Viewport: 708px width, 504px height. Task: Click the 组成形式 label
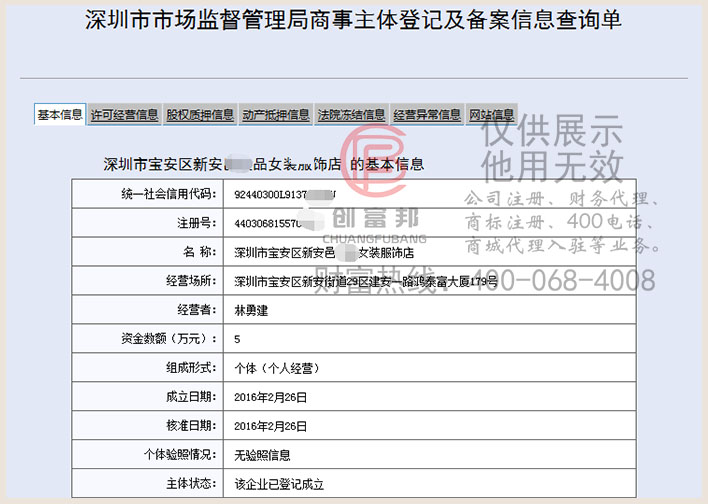191,368
